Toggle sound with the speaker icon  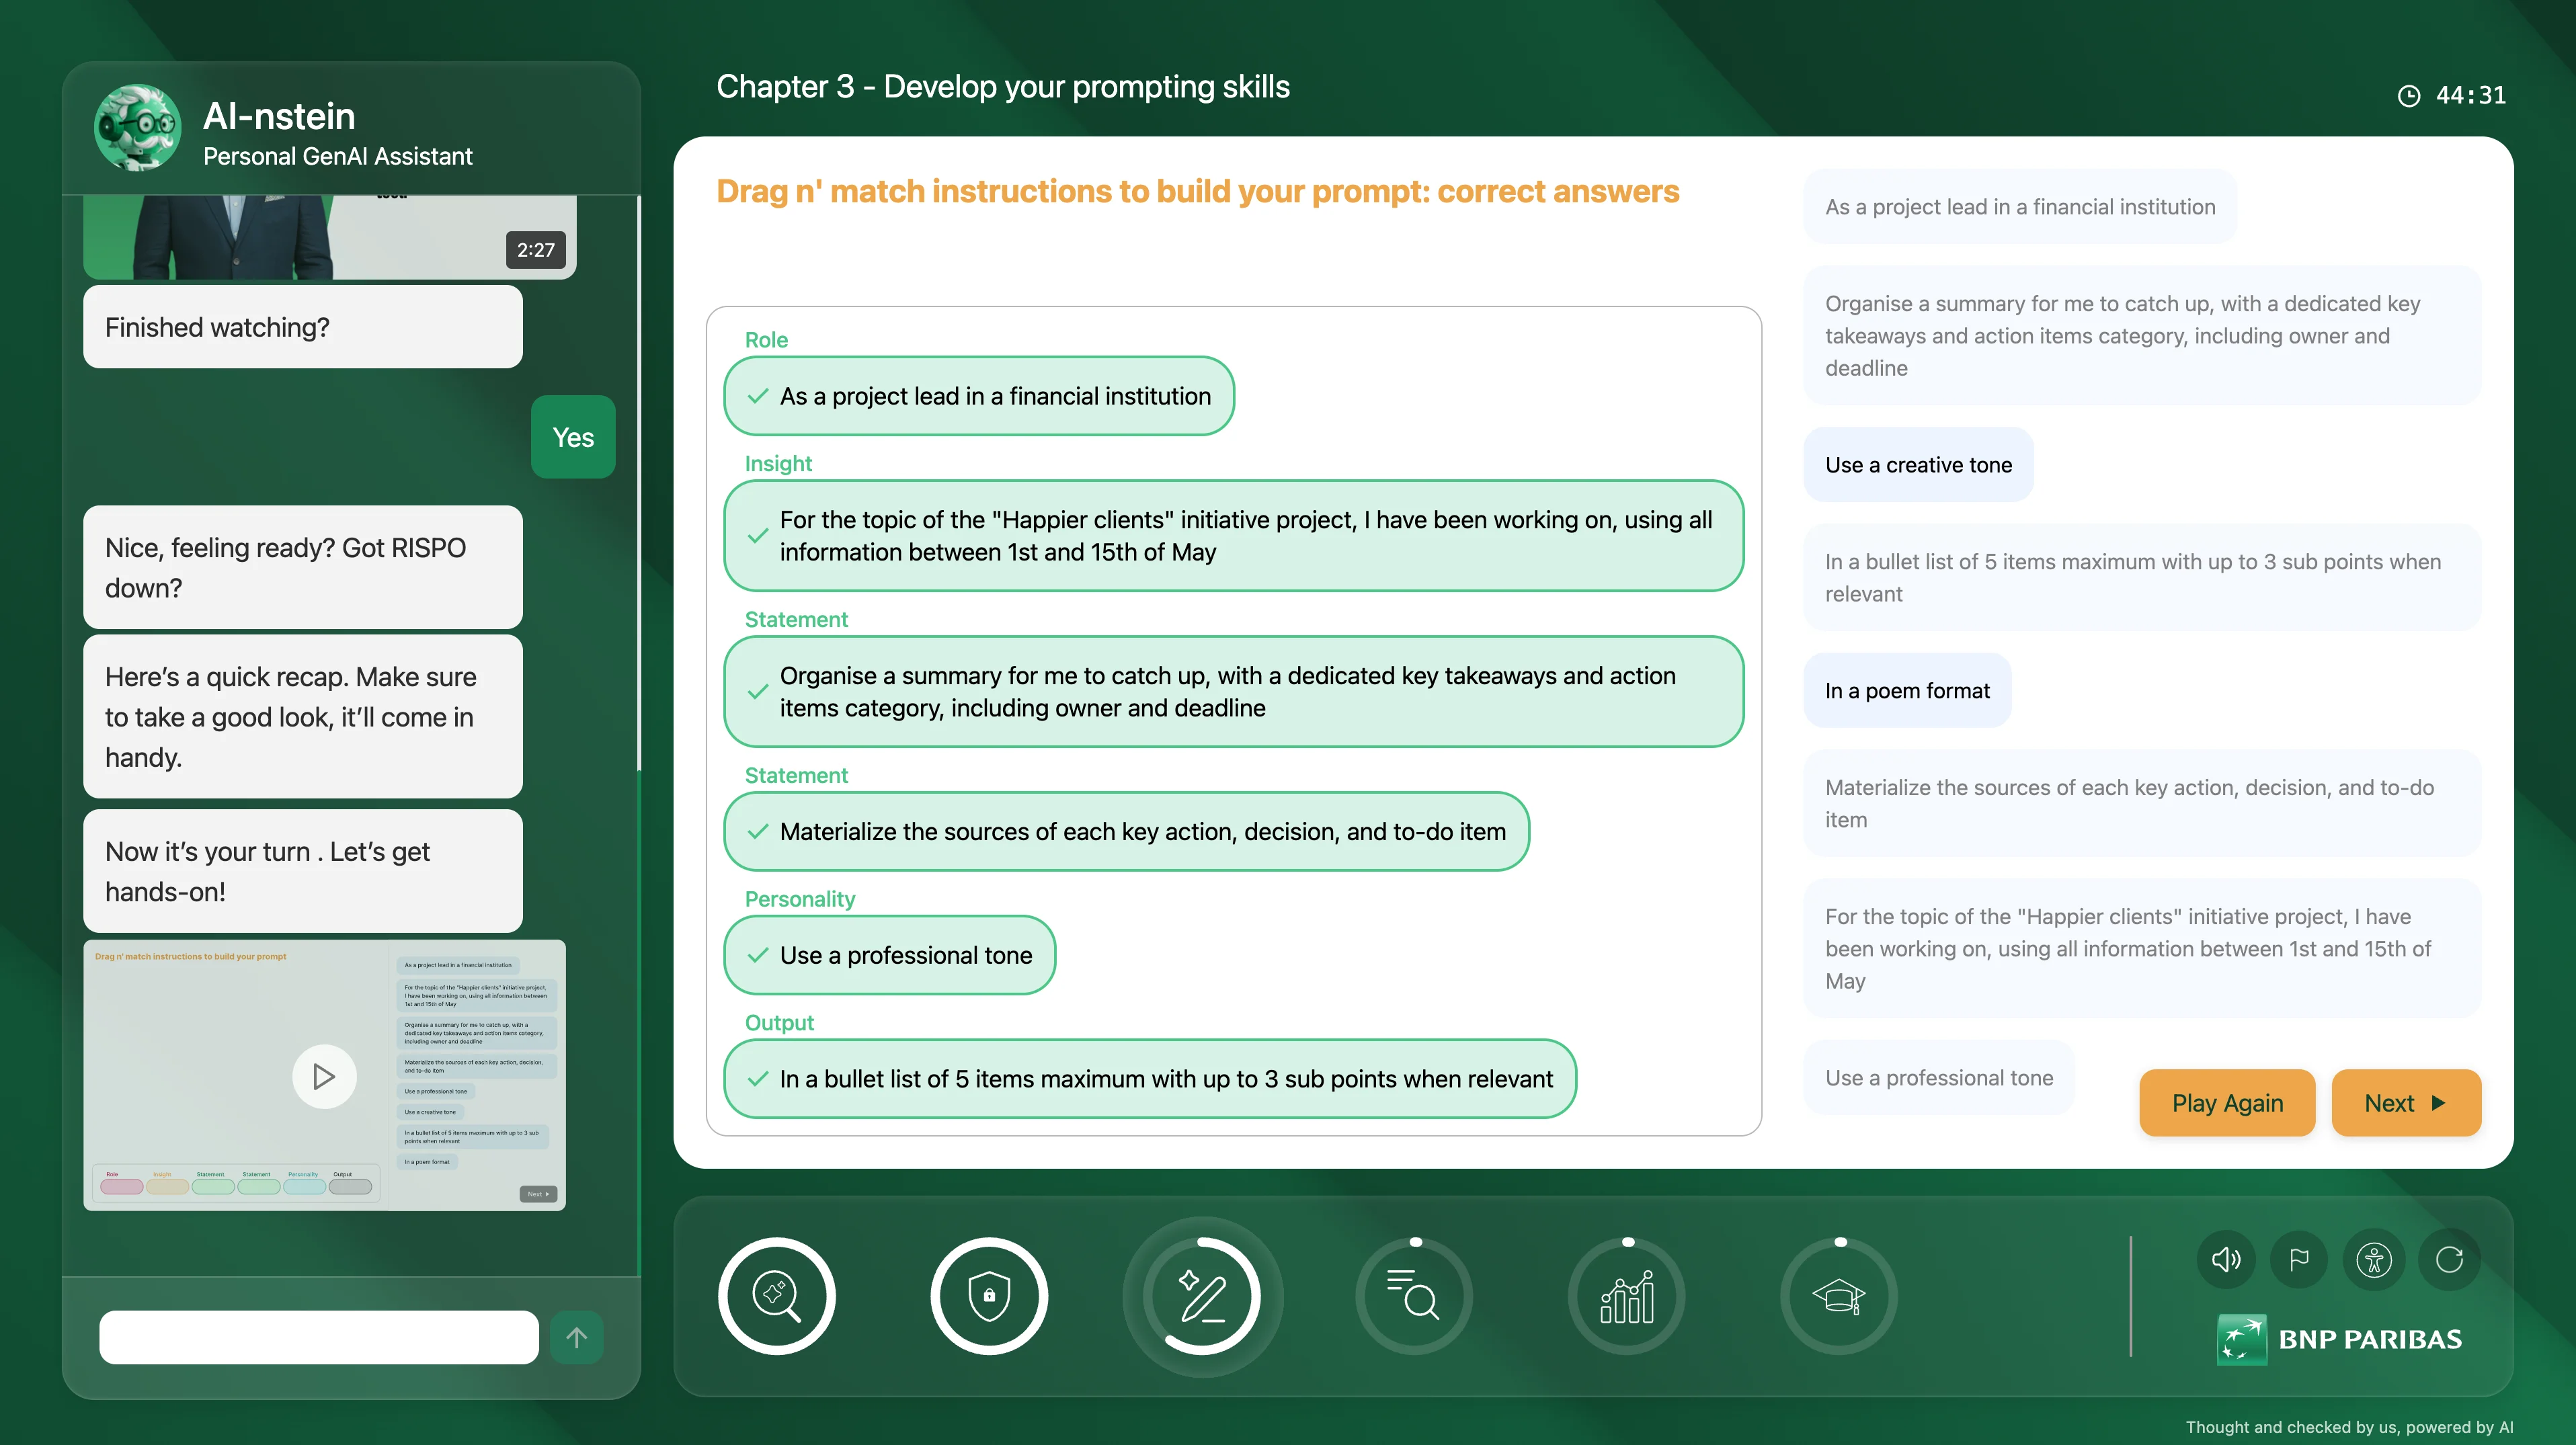[x=2226, y=1259]
